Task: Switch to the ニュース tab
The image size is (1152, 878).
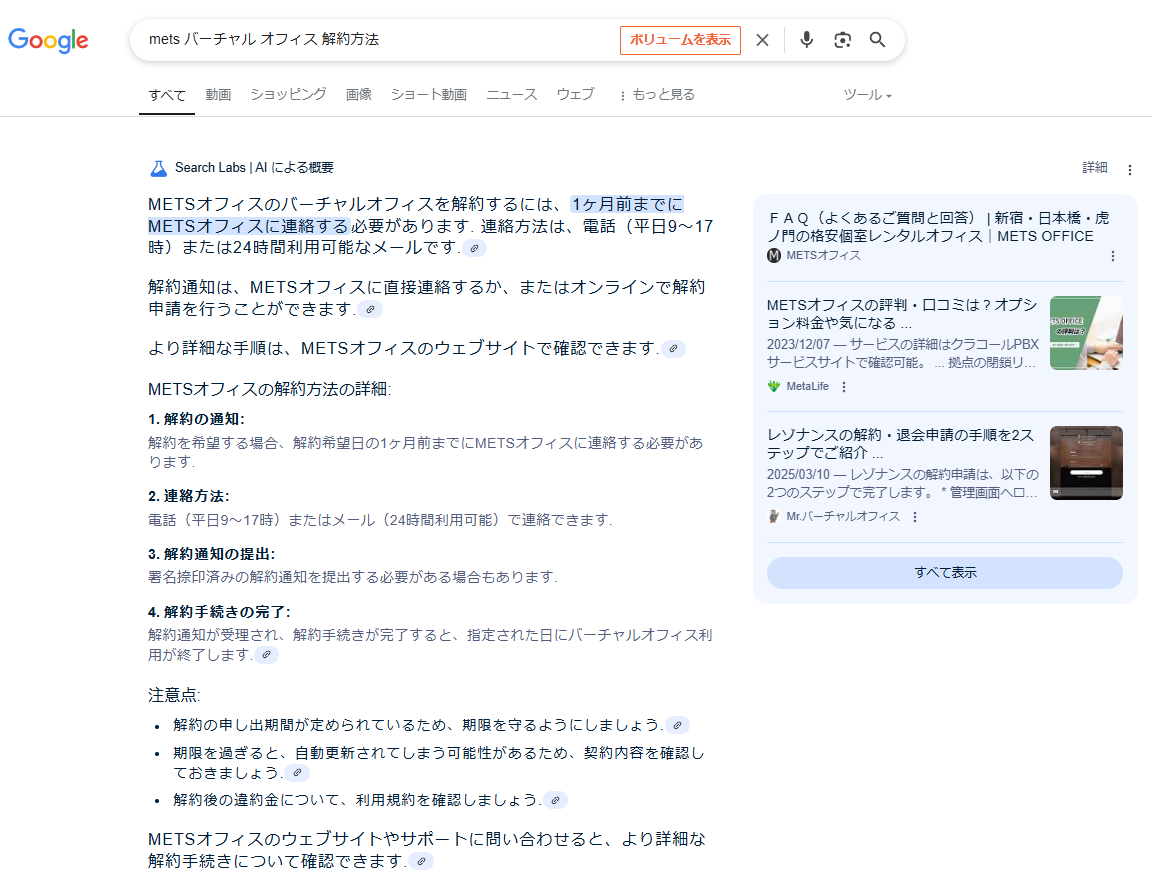Action: coord(511,95)
